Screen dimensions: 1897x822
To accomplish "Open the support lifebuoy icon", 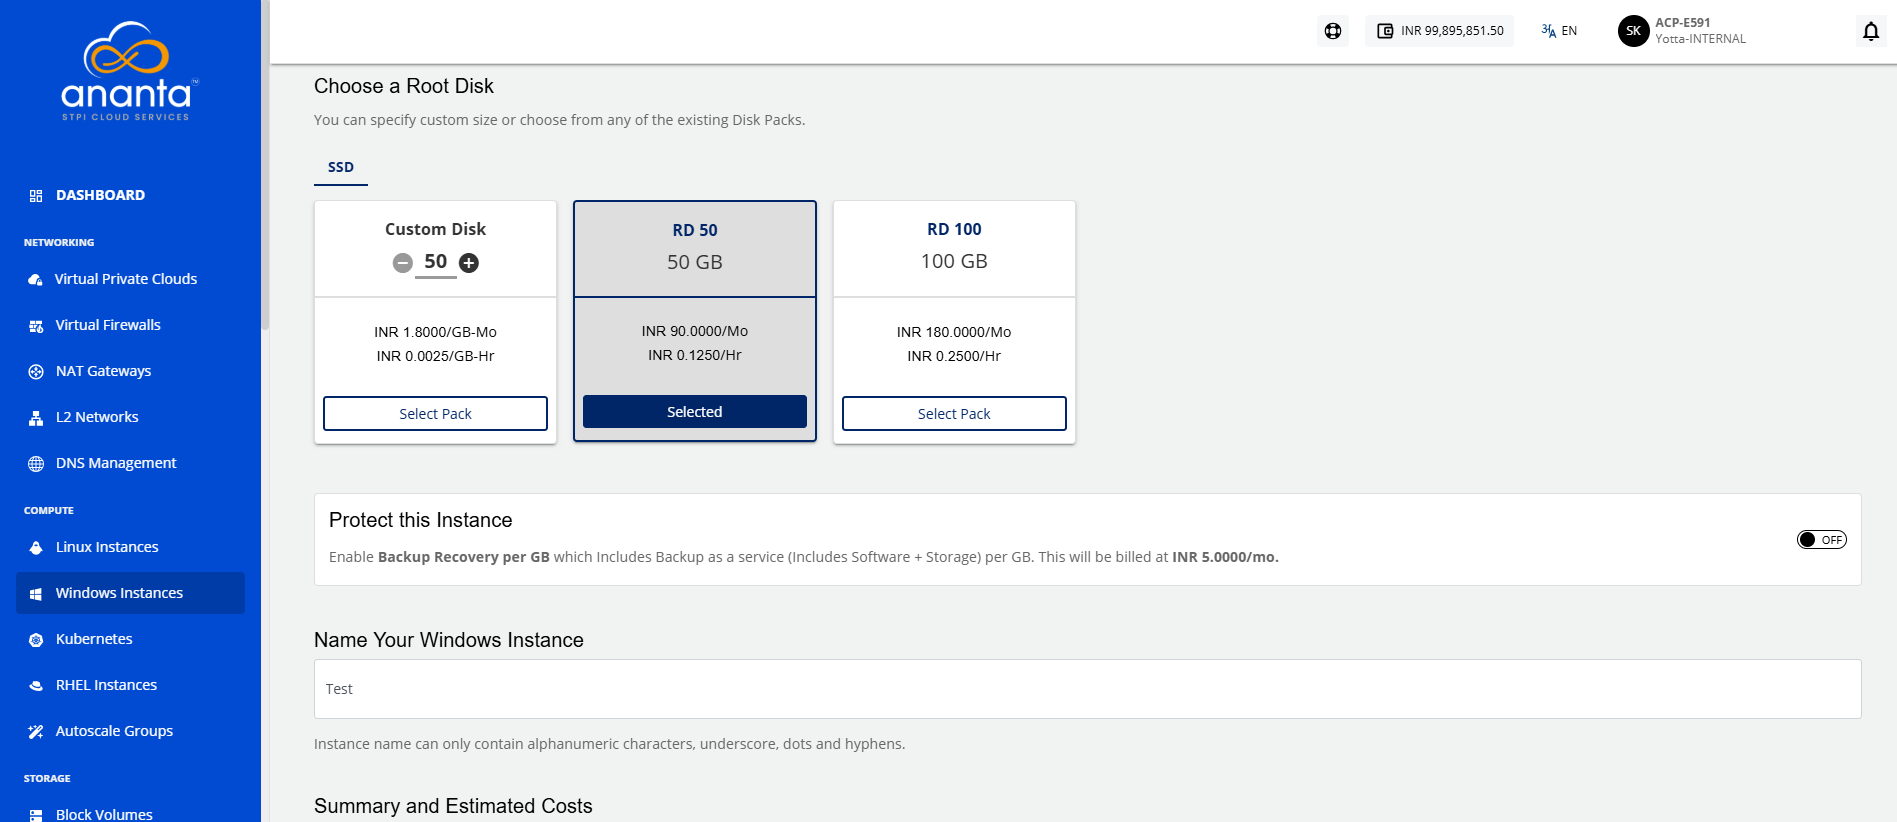I will click(1333, 31).
